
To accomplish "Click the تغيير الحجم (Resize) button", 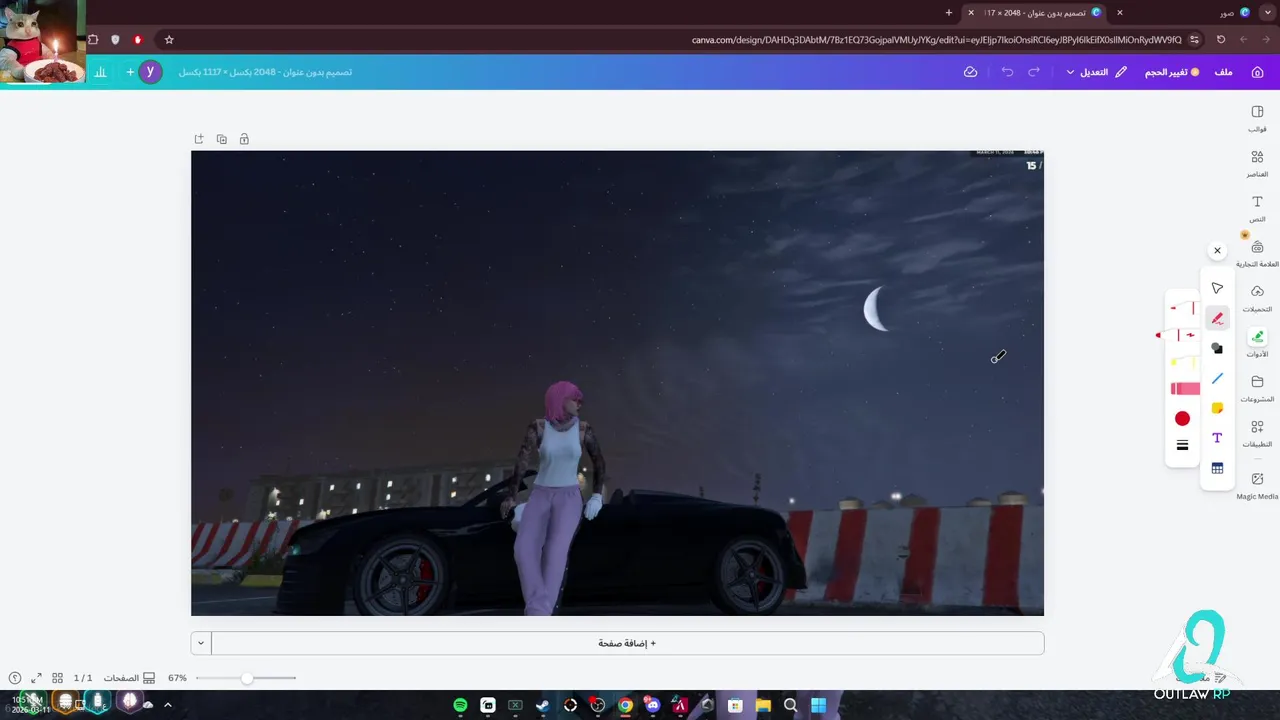I will pyautogui.click(x=1172, y=72).
